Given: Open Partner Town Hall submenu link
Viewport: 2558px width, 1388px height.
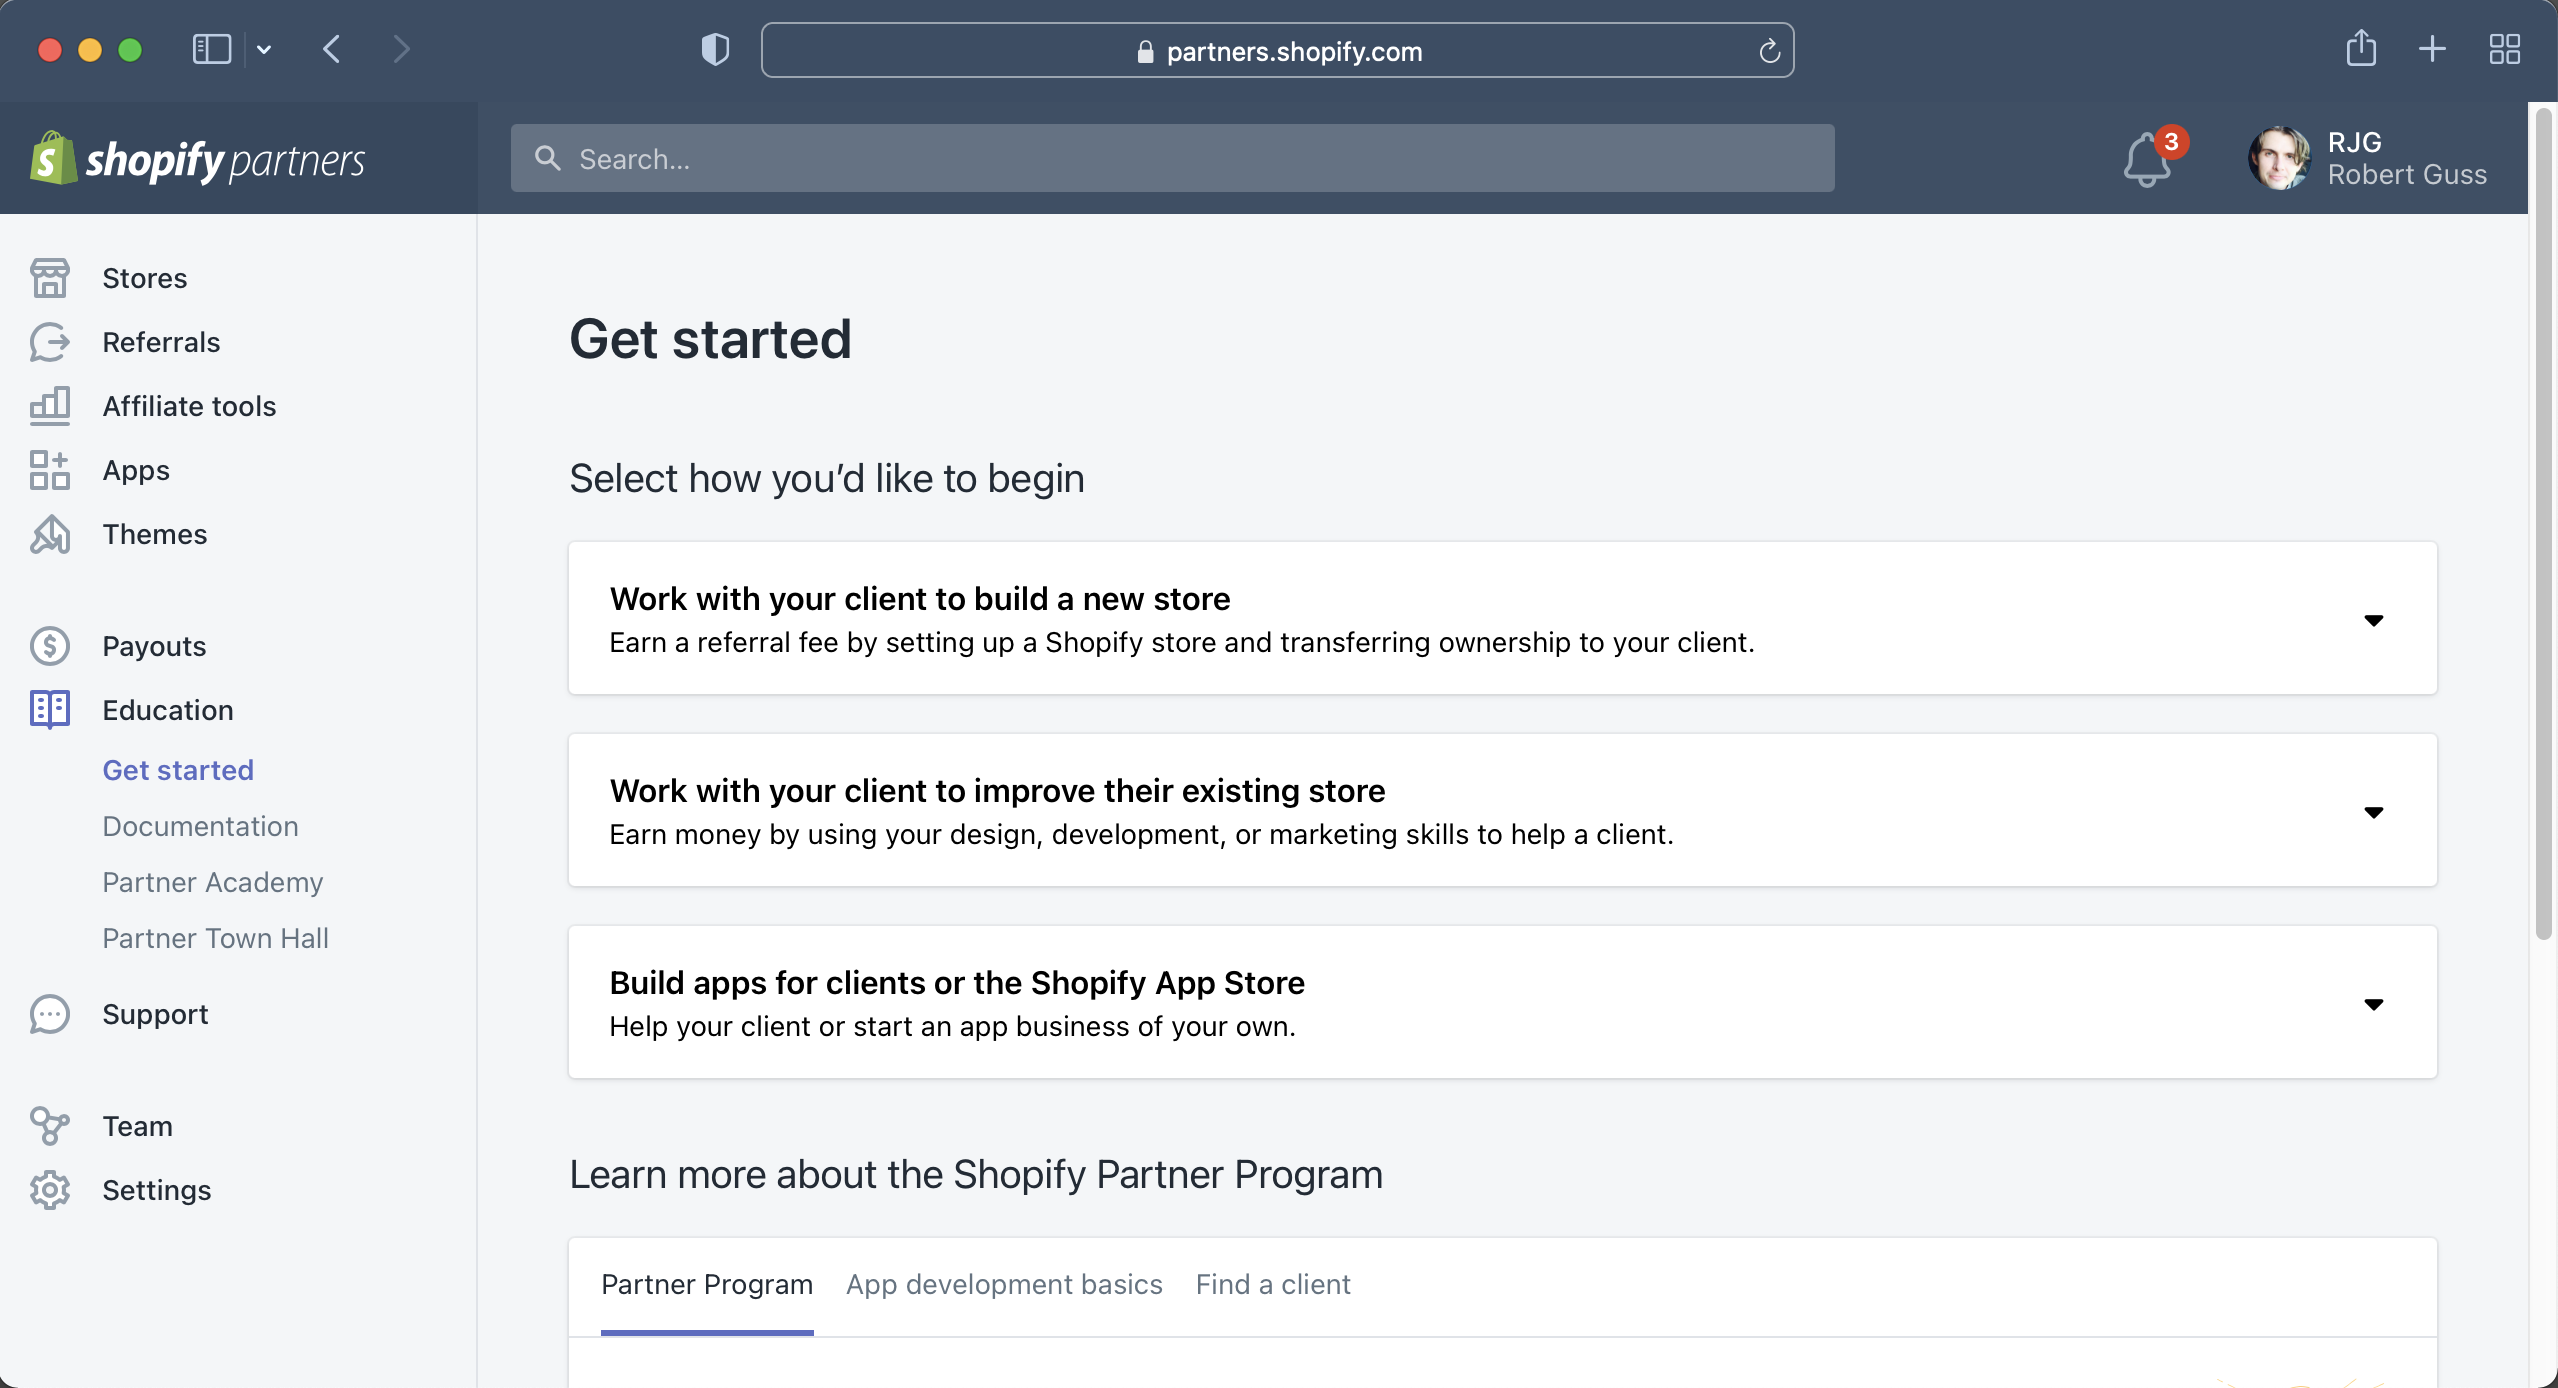Looking at the screenshot, I should pos(215,938).
